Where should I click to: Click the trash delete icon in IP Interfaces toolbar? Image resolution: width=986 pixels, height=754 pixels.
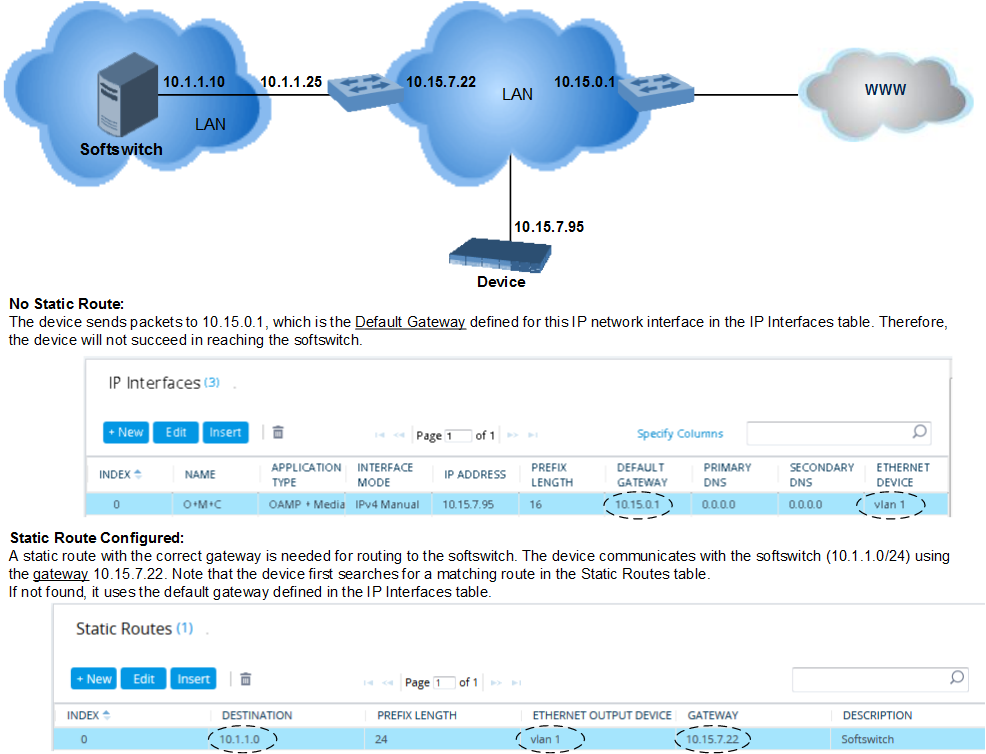(x=277, y=432)
